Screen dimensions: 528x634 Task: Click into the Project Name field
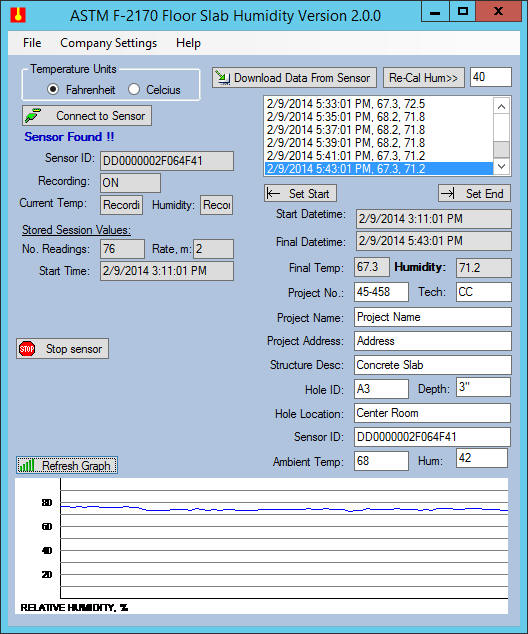[433, 317]
